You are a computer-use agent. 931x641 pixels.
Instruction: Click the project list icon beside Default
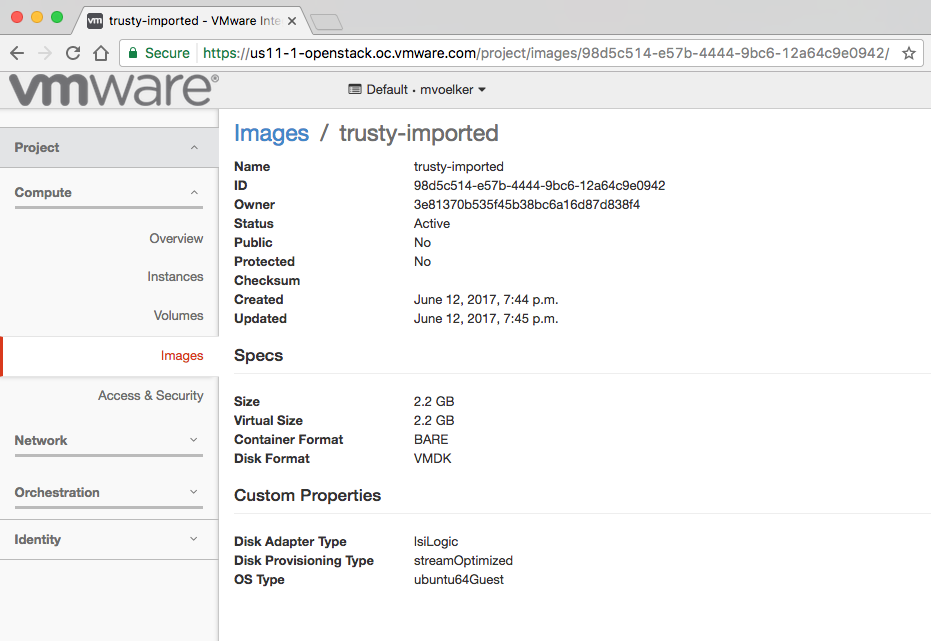(x=354, y=90)
